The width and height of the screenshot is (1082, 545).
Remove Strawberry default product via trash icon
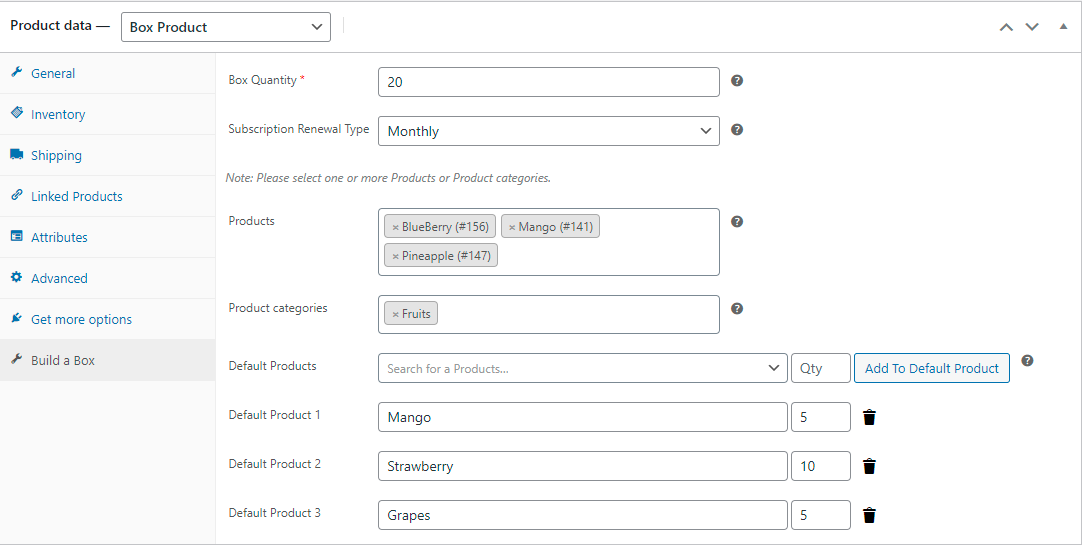pos(869,466)
